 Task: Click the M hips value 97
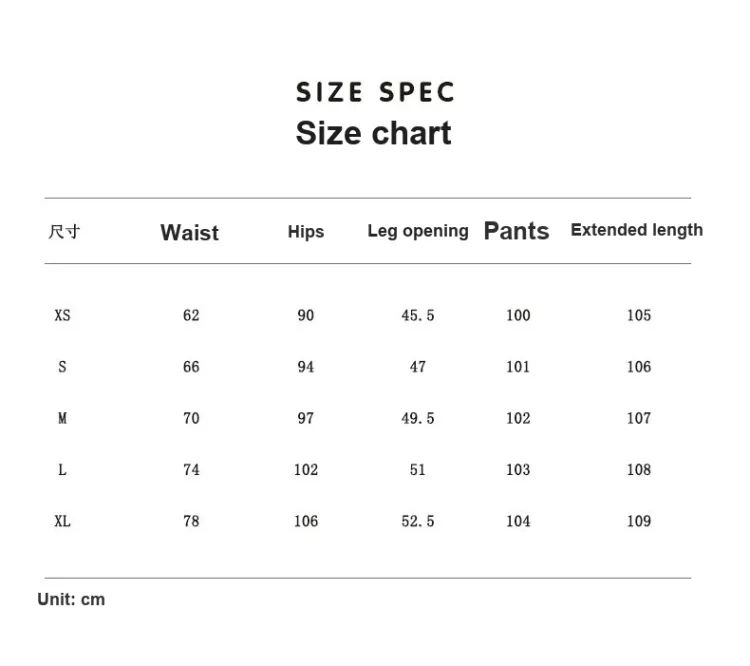point(306,418)
